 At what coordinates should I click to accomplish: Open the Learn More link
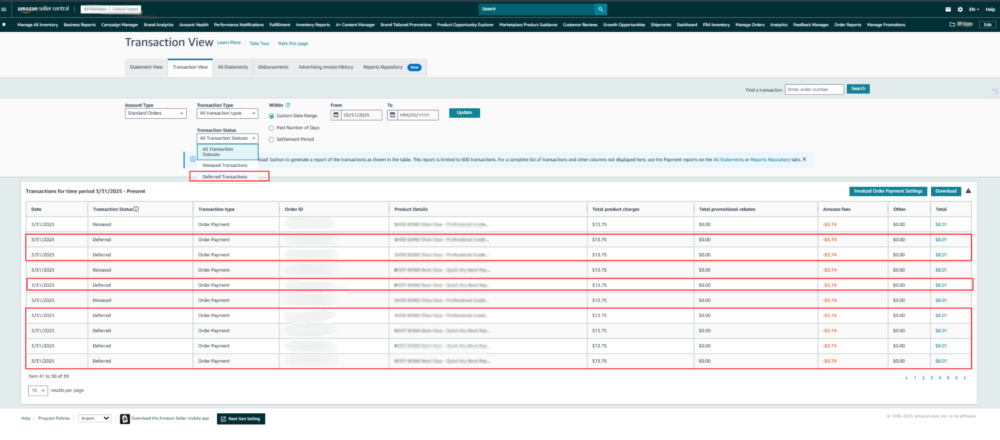229,43
